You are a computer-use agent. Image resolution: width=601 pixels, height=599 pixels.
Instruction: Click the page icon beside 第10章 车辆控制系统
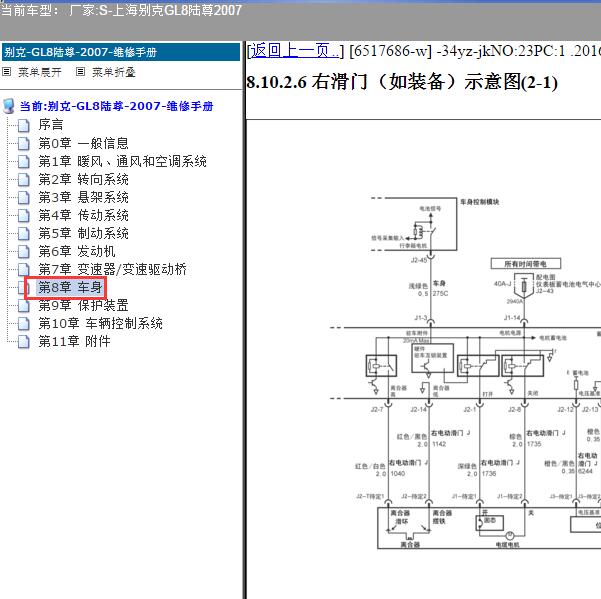pos(23,323)
